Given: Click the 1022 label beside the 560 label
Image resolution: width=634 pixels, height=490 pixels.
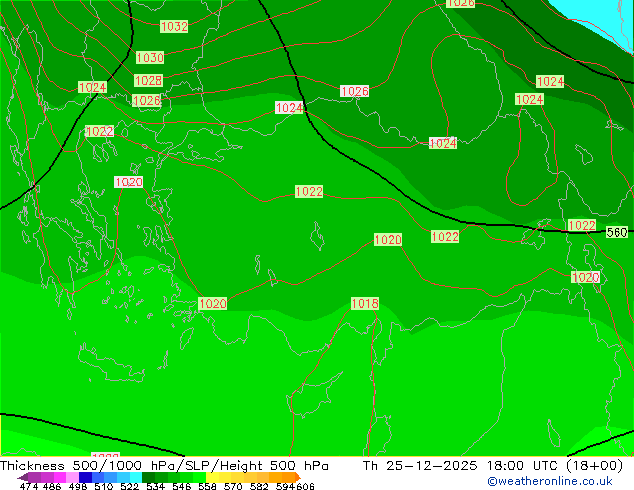Looking at the screenshot, I should tap(582, 225).
